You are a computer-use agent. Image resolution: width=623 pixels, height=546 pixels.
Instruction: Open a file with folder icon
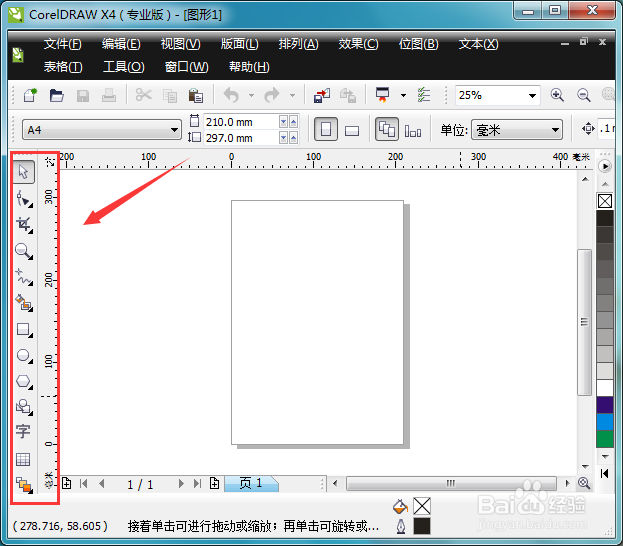(56, 95)
